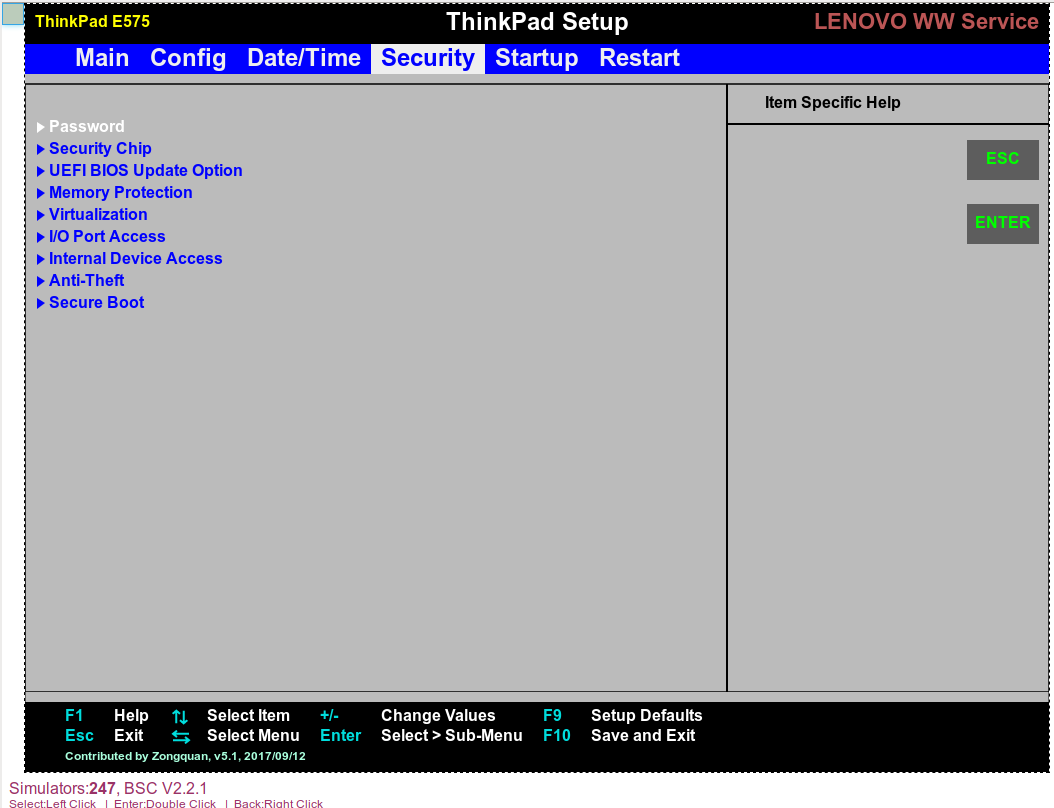Click the arrow beside I/O Port Access
This screenshot has height=808, width=1054.
(40, 237)
